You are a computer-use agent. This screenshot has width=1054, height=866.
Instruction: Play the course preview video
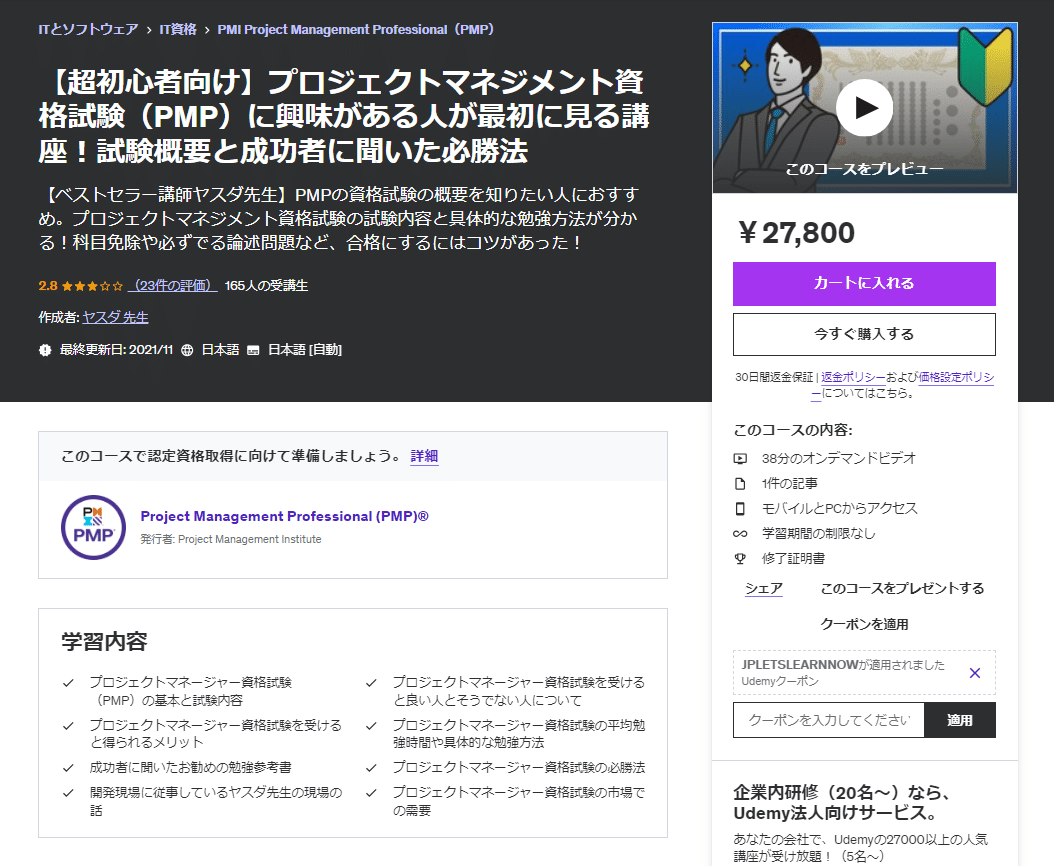pyautogui.click(x=862, y=107)
